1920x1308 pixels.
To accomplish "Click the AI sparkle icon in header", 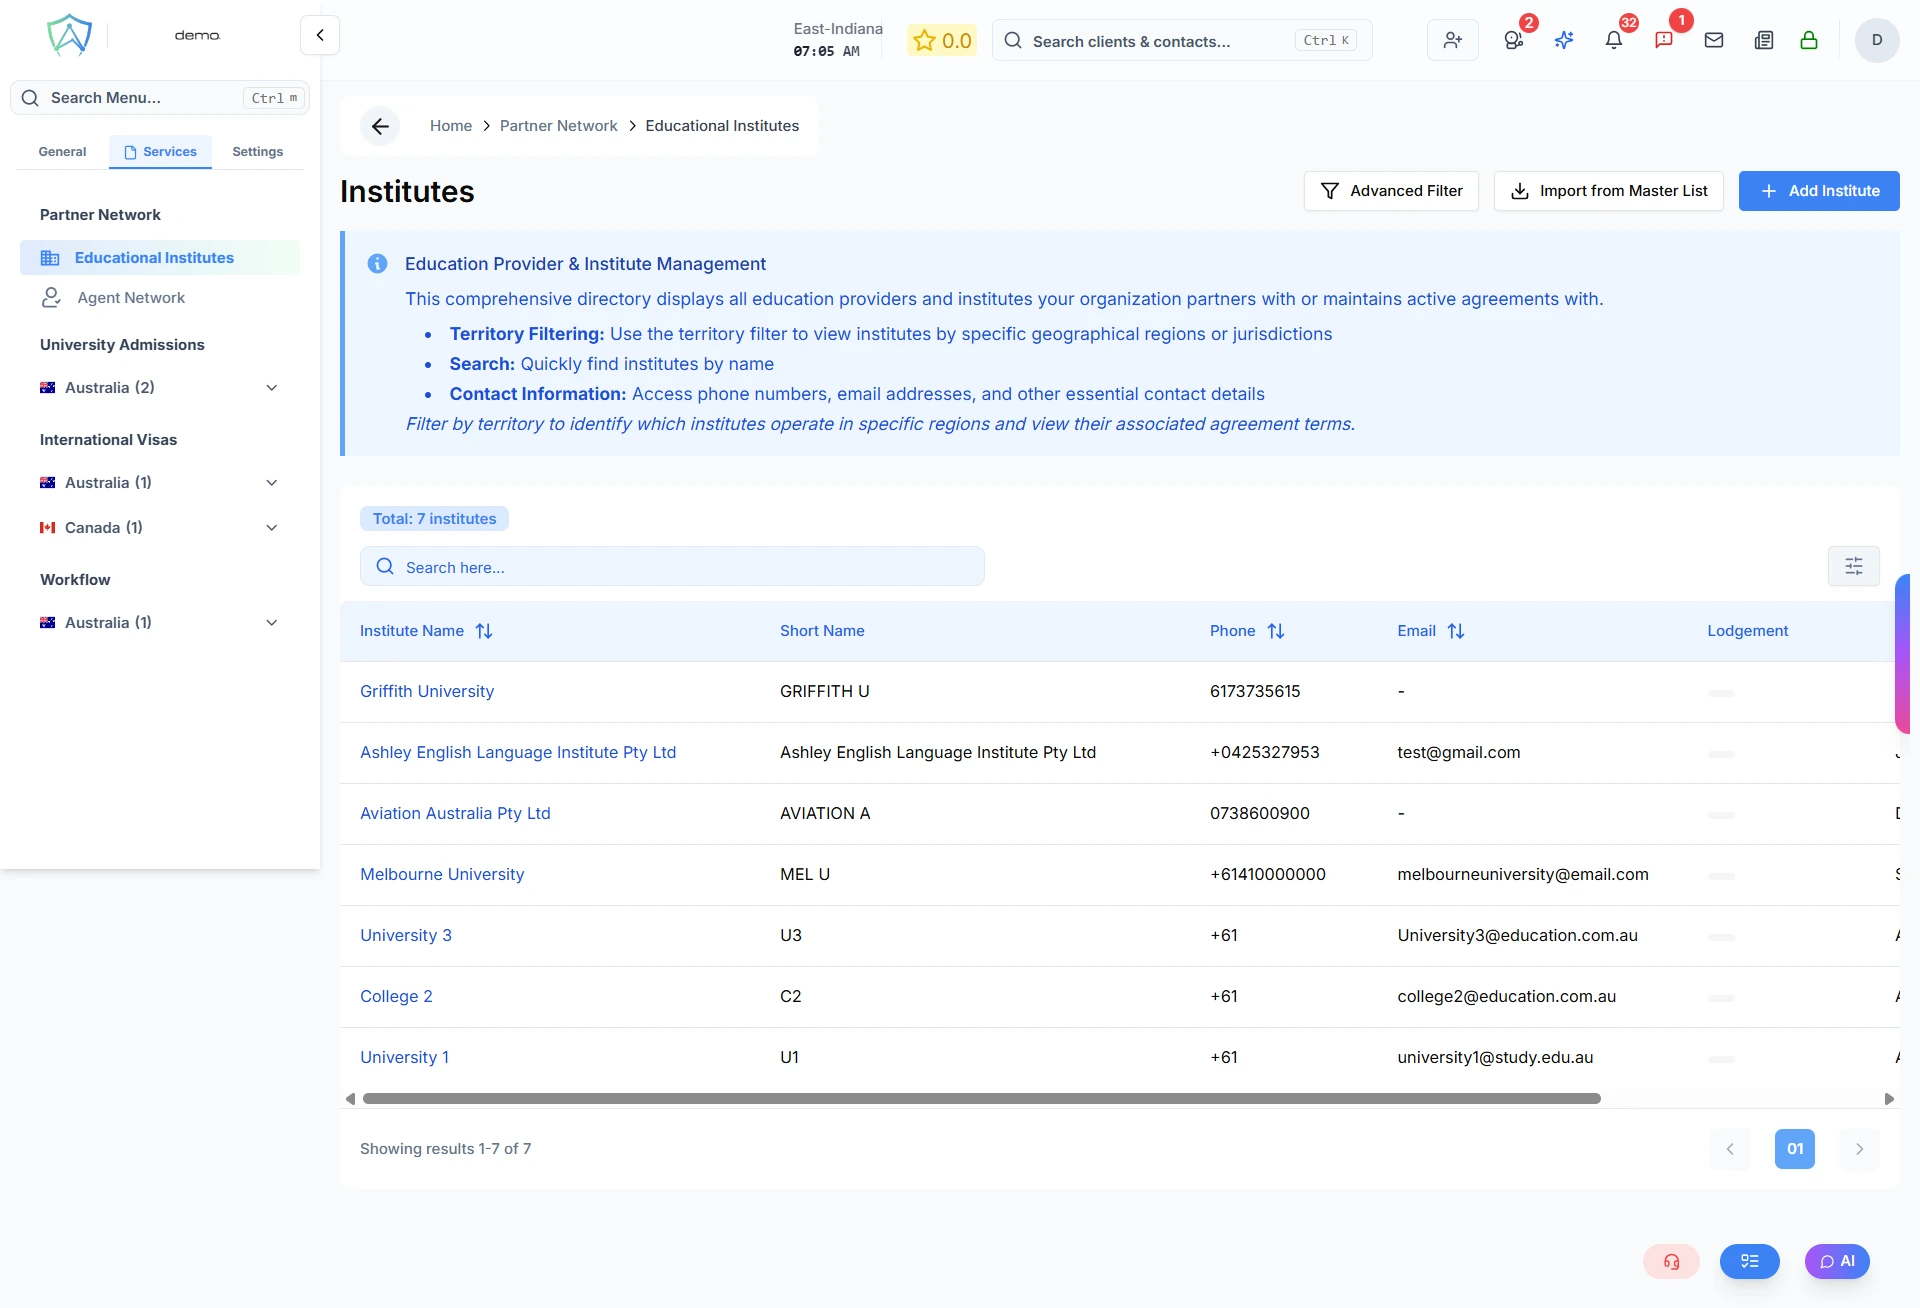I will coord(1564,40).
